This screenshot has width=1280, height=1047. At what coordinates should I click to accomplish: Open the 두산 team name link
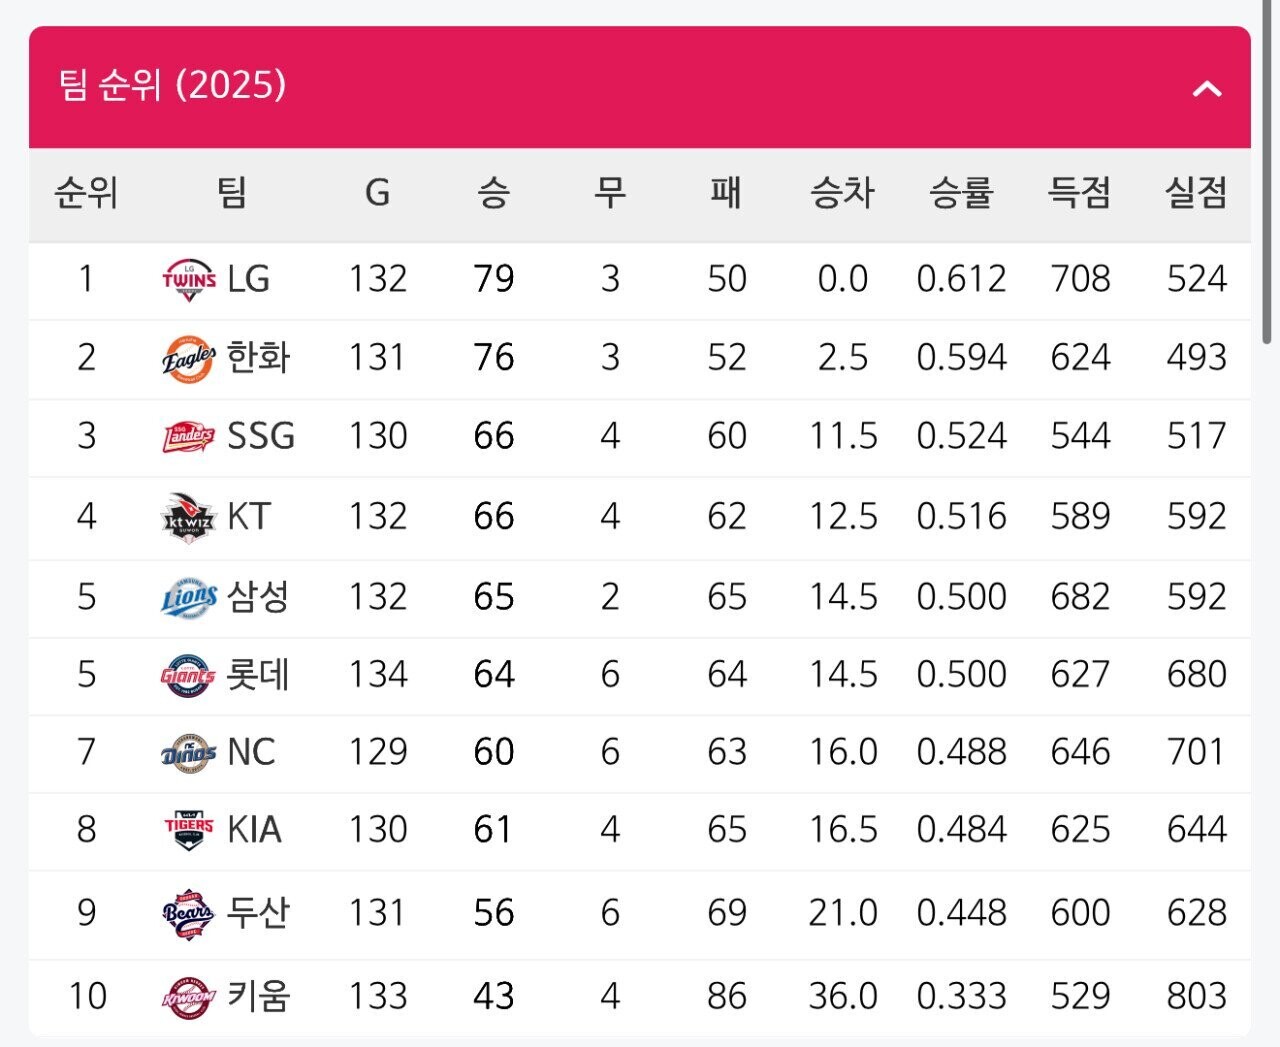pyautogui.click(x=258, y=913)
